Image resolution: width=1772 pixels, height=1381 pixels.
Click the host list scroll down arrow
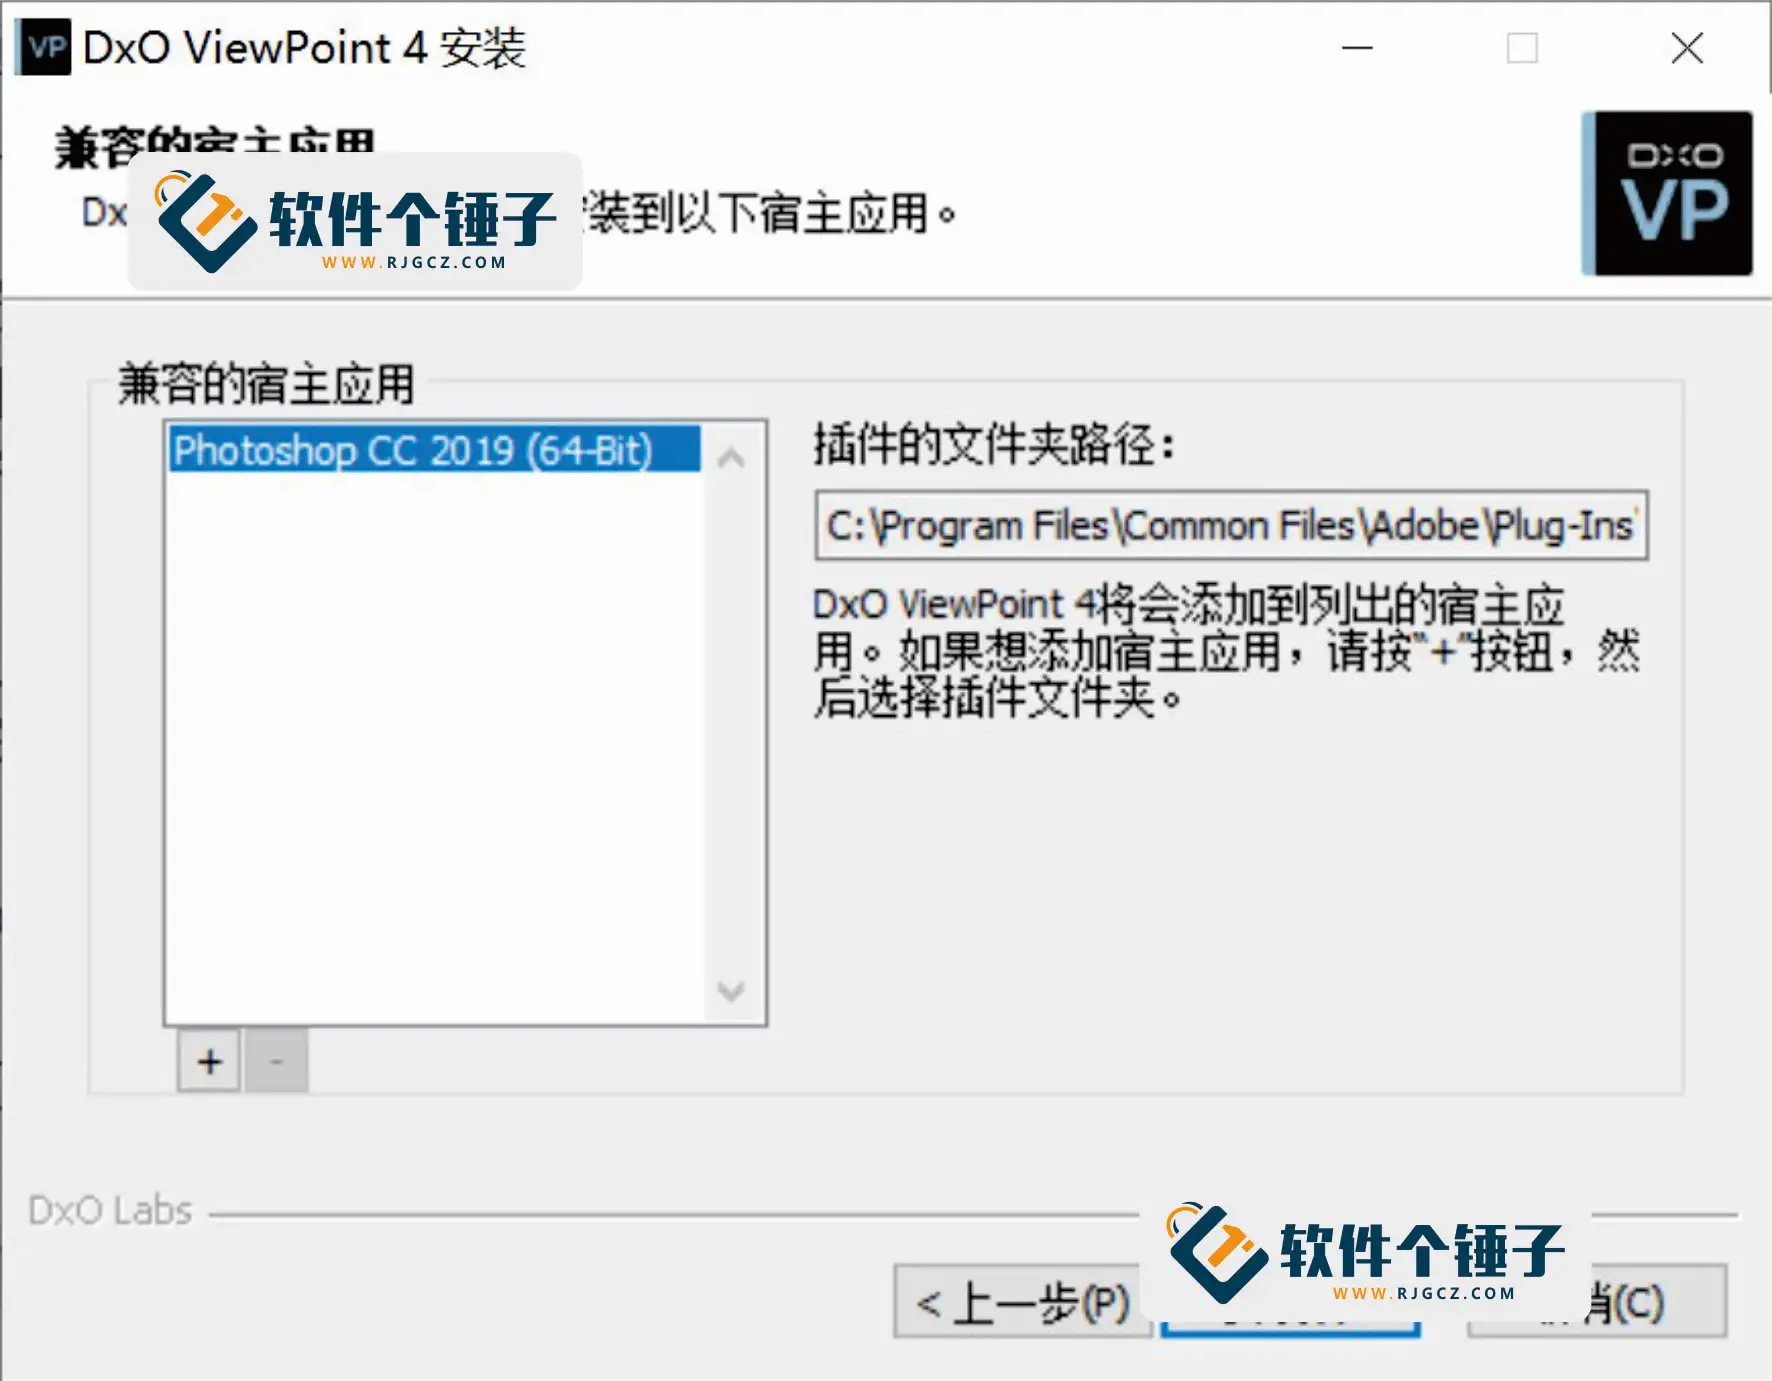point(731,991)
